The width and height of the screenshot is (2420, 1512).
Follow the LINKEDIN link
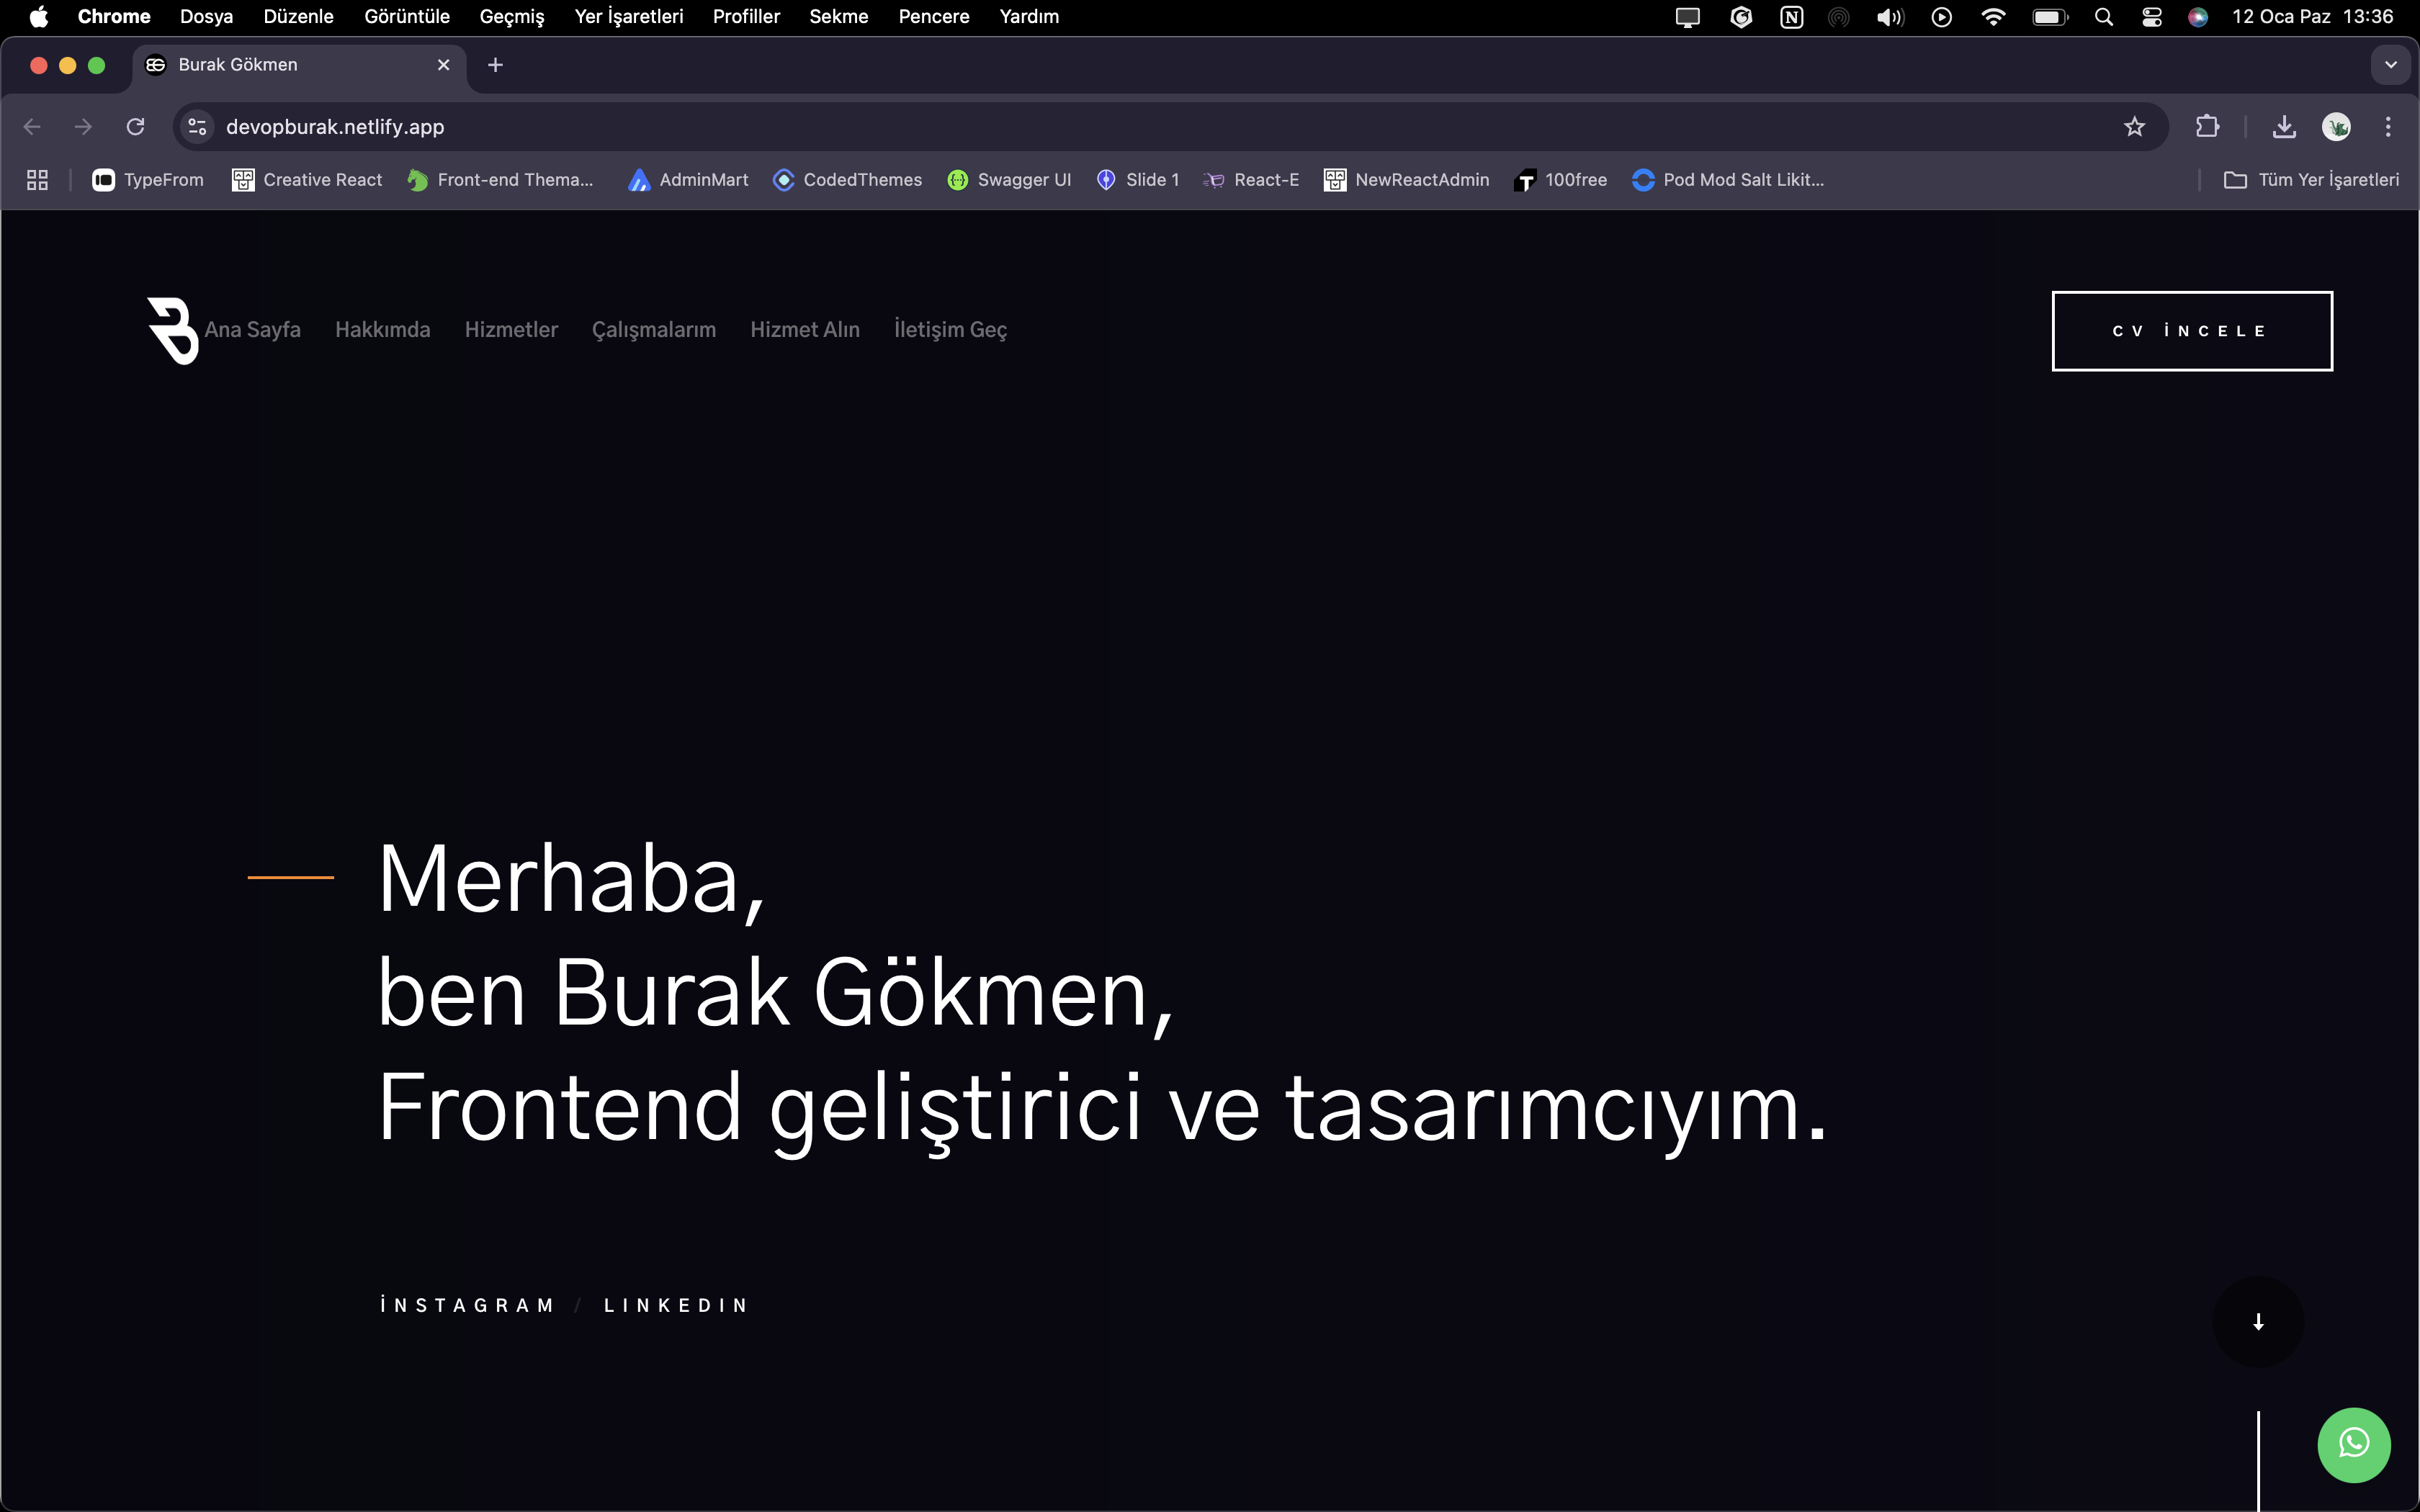[676, 1305]
